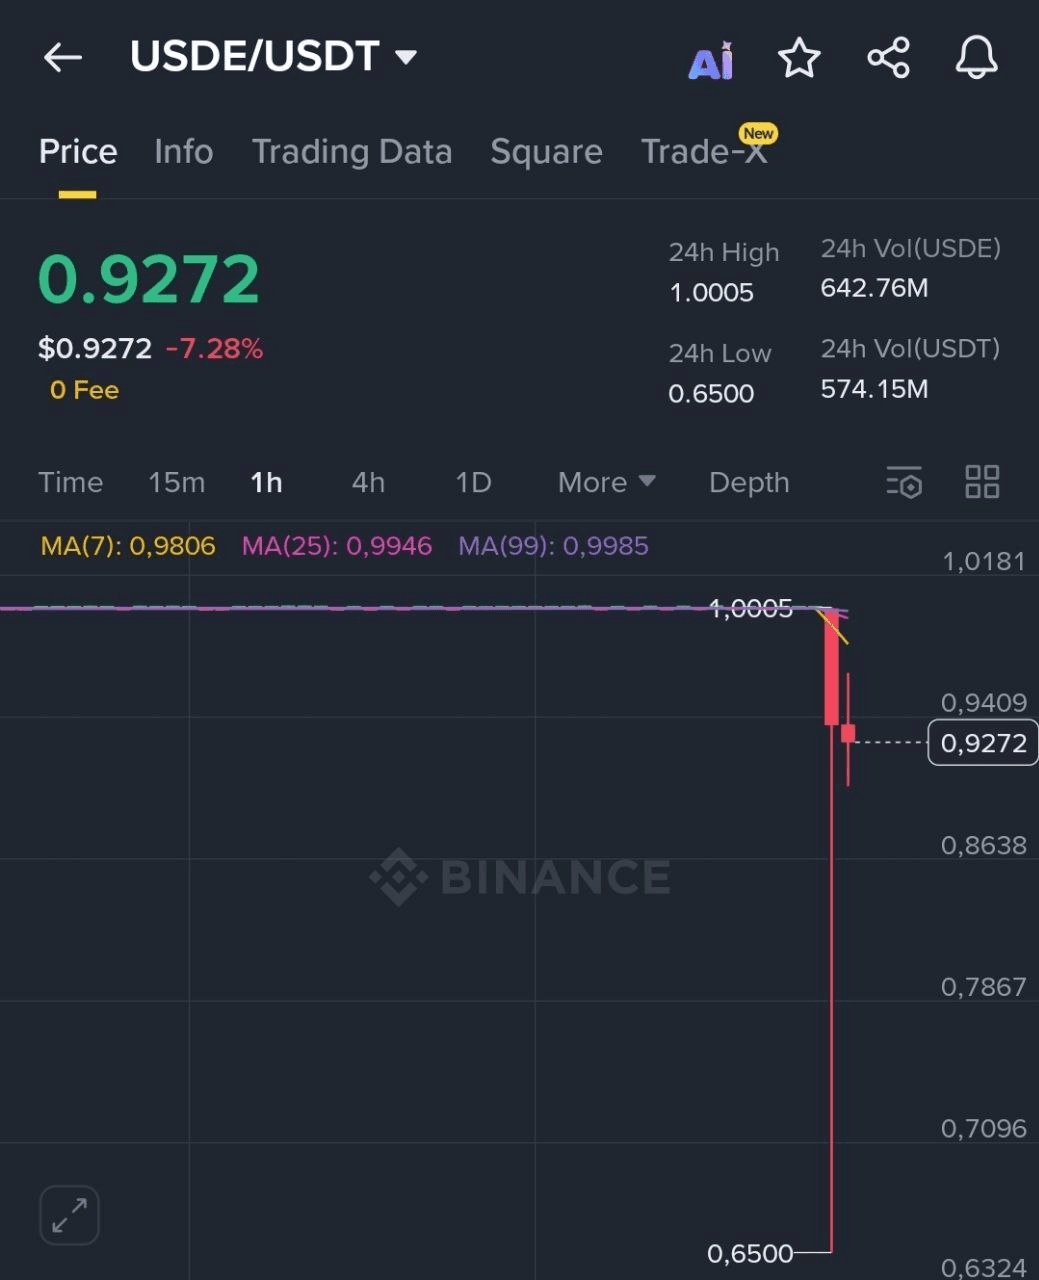
Task: Select the 4h chart interval
Action: point(368,482)
